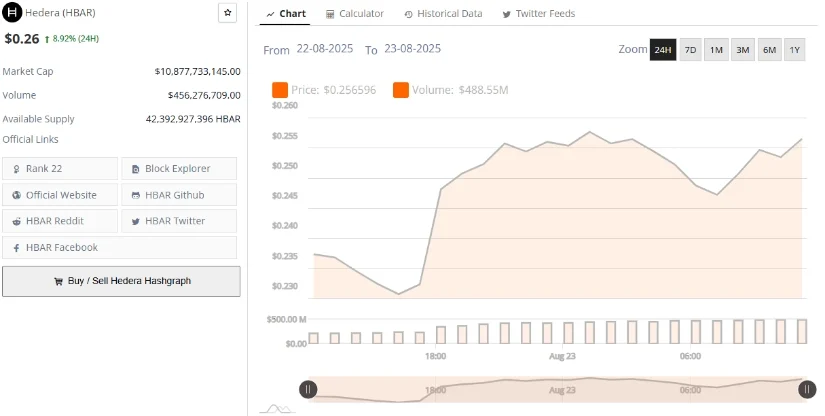Open the HBAR Github link

(x=179, y=195)
